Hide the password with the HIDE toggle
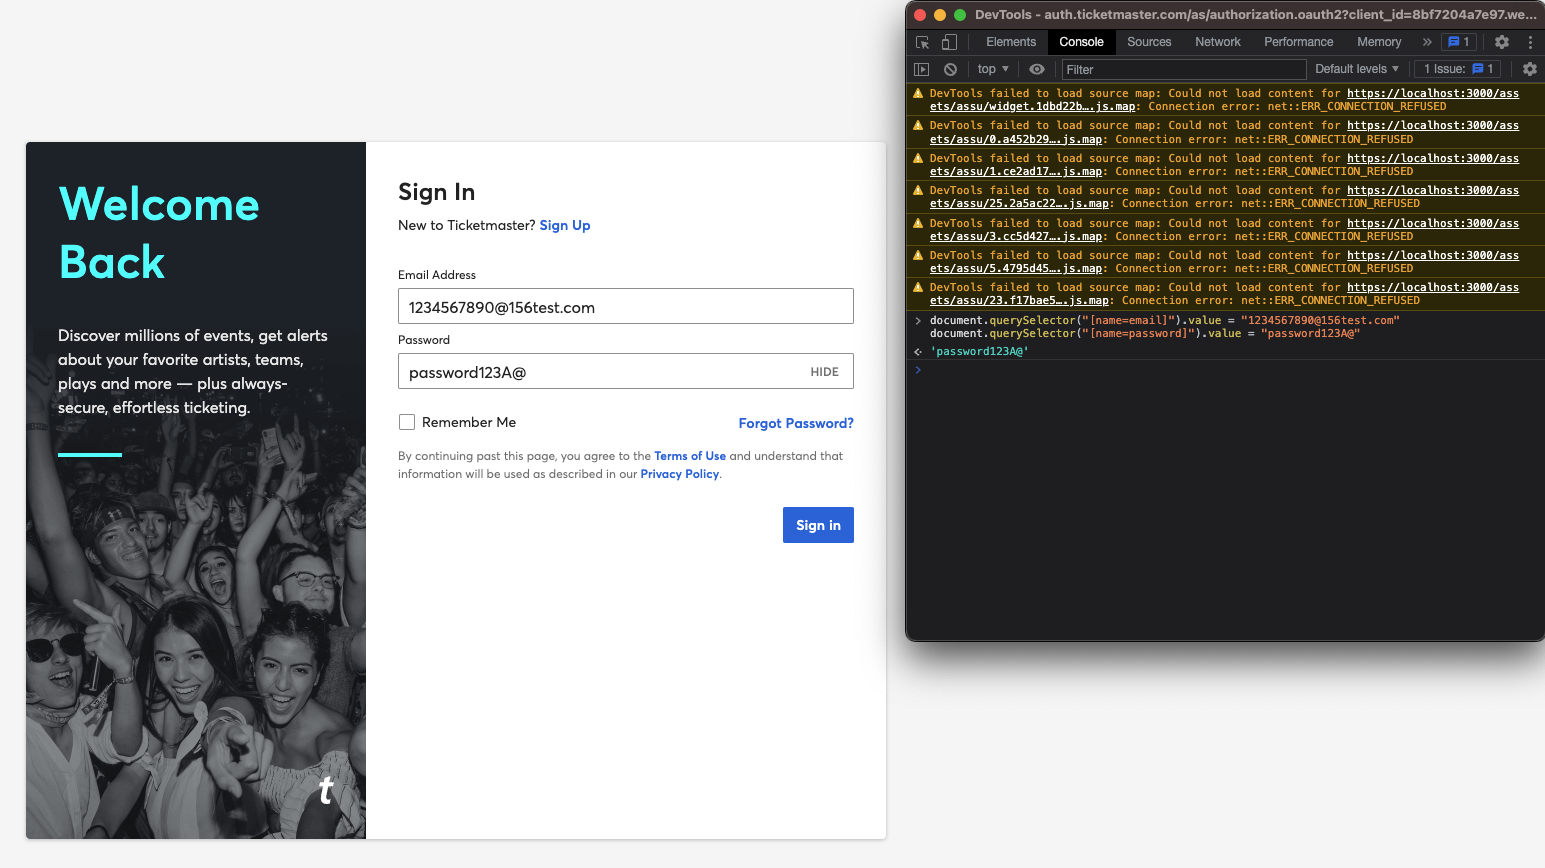Screen dimensions: 1545x868 [x=825, y=372]
